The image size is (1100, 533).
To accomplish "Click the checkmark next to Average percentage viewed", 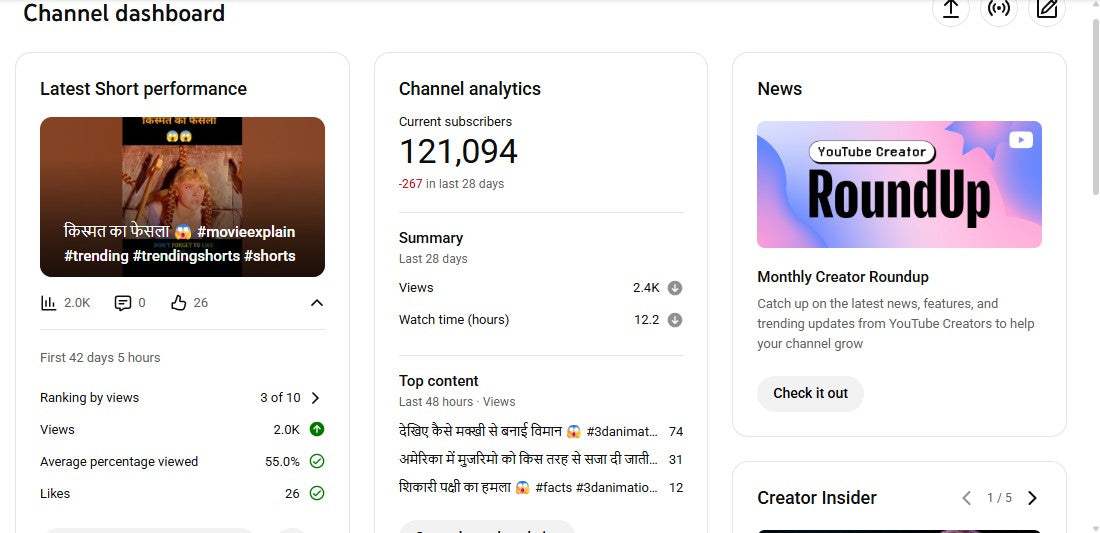I will point(317,461).
